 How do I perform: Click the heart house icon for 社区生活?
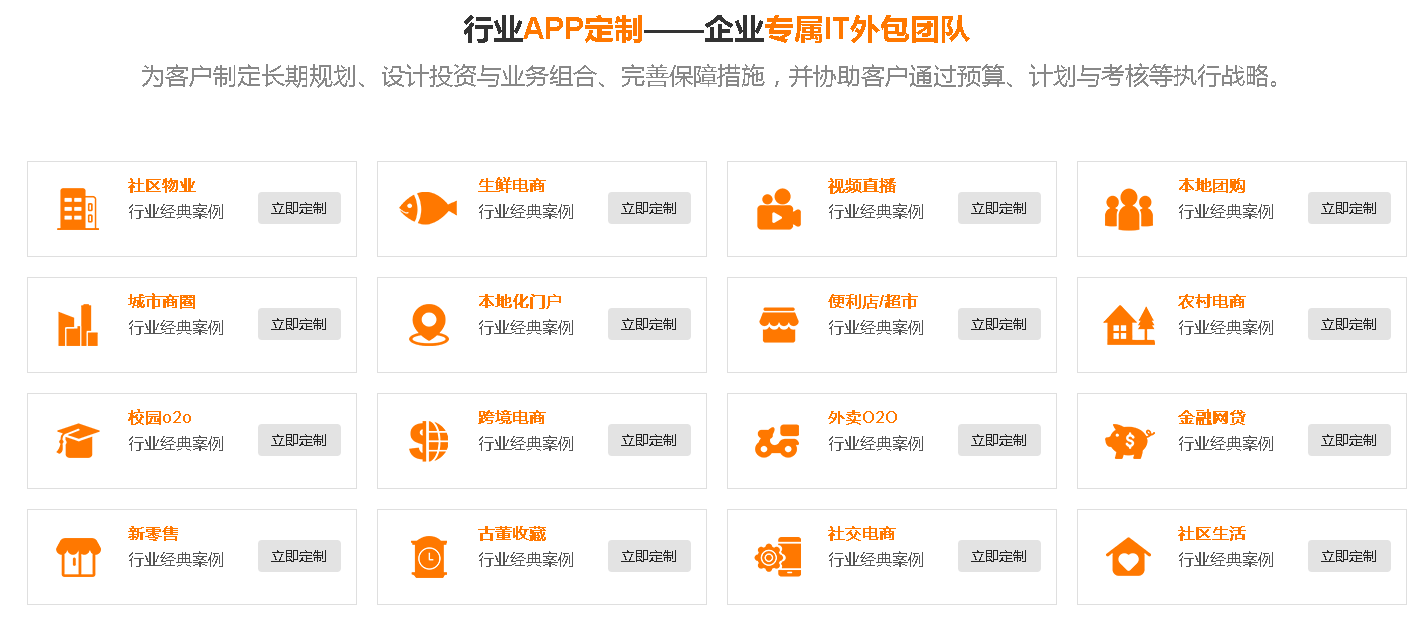(x=1128, y=557)
